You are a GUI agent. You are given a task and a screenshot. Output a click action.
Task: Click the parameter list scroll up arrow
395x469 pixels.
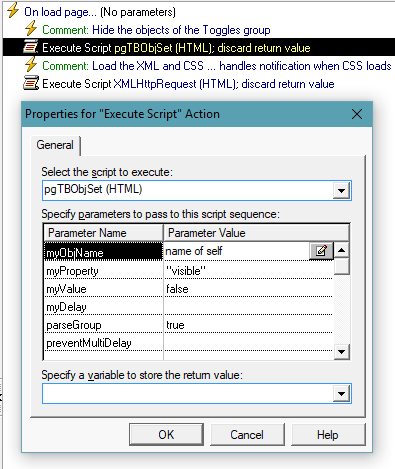(x=342, y=250)
